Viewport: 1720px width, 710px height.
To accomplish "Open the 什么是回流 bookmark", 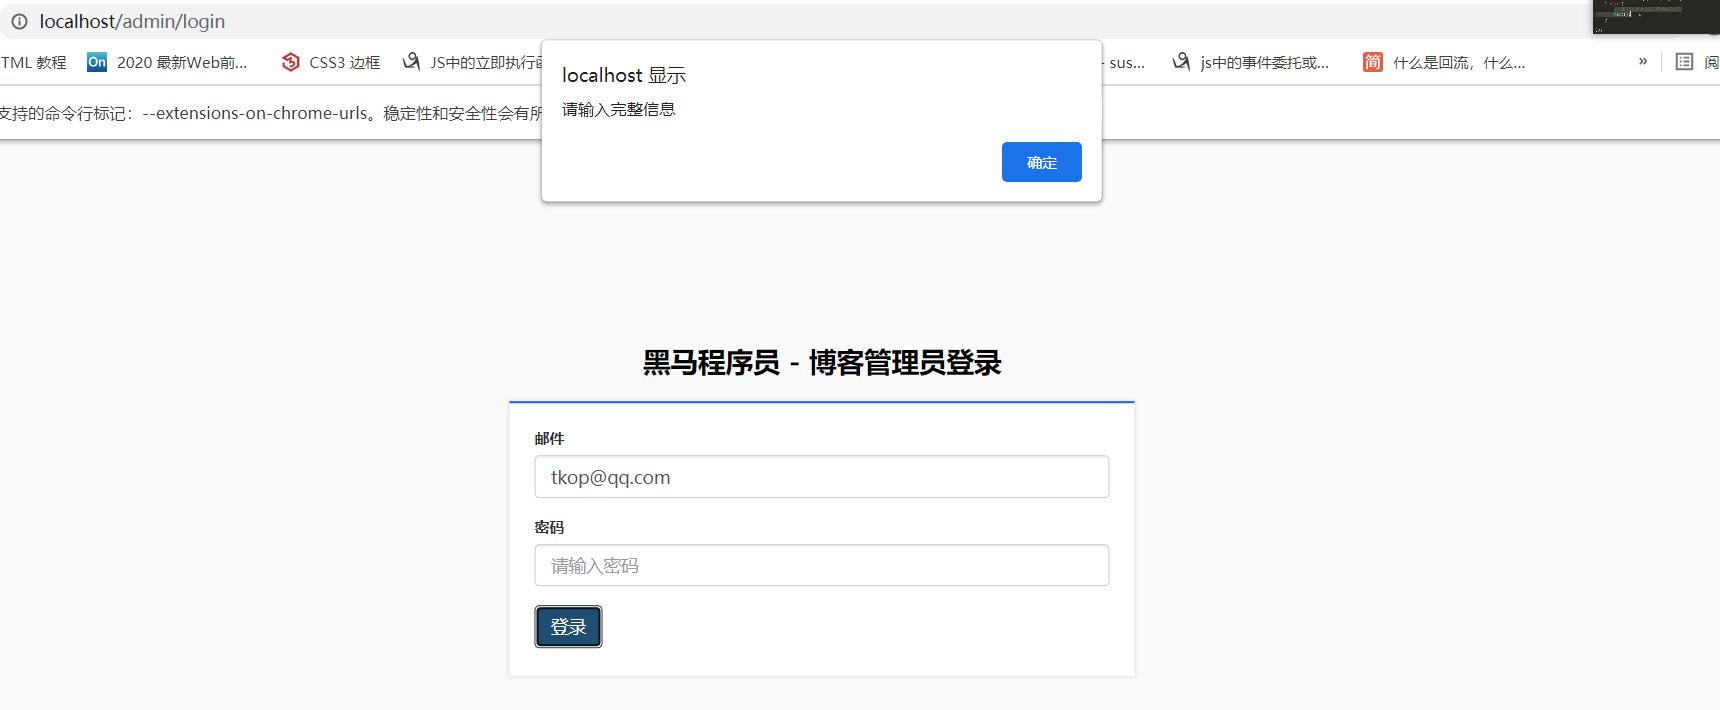I will [x=1444, y=62].
